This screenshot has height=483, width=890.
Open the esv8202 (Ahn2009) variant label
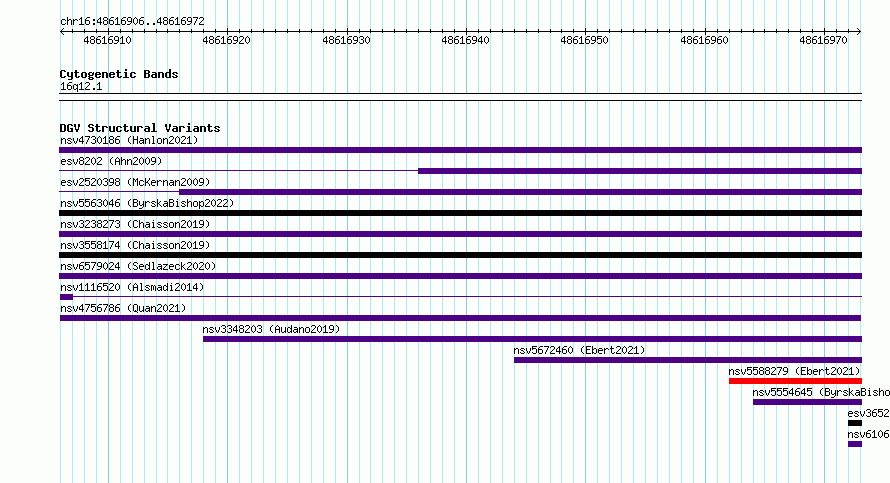pos(111,161)
